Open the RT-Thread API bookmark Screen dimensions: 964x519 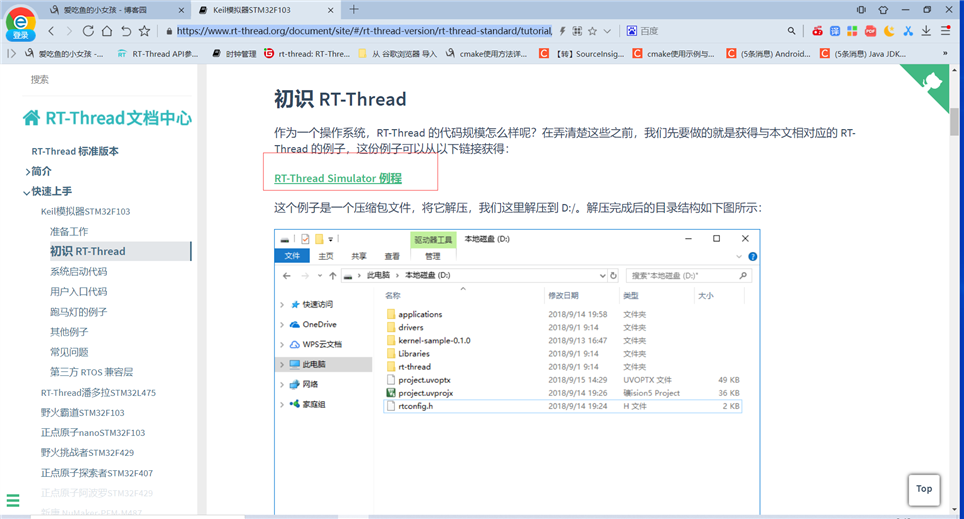tap(158, 53)
